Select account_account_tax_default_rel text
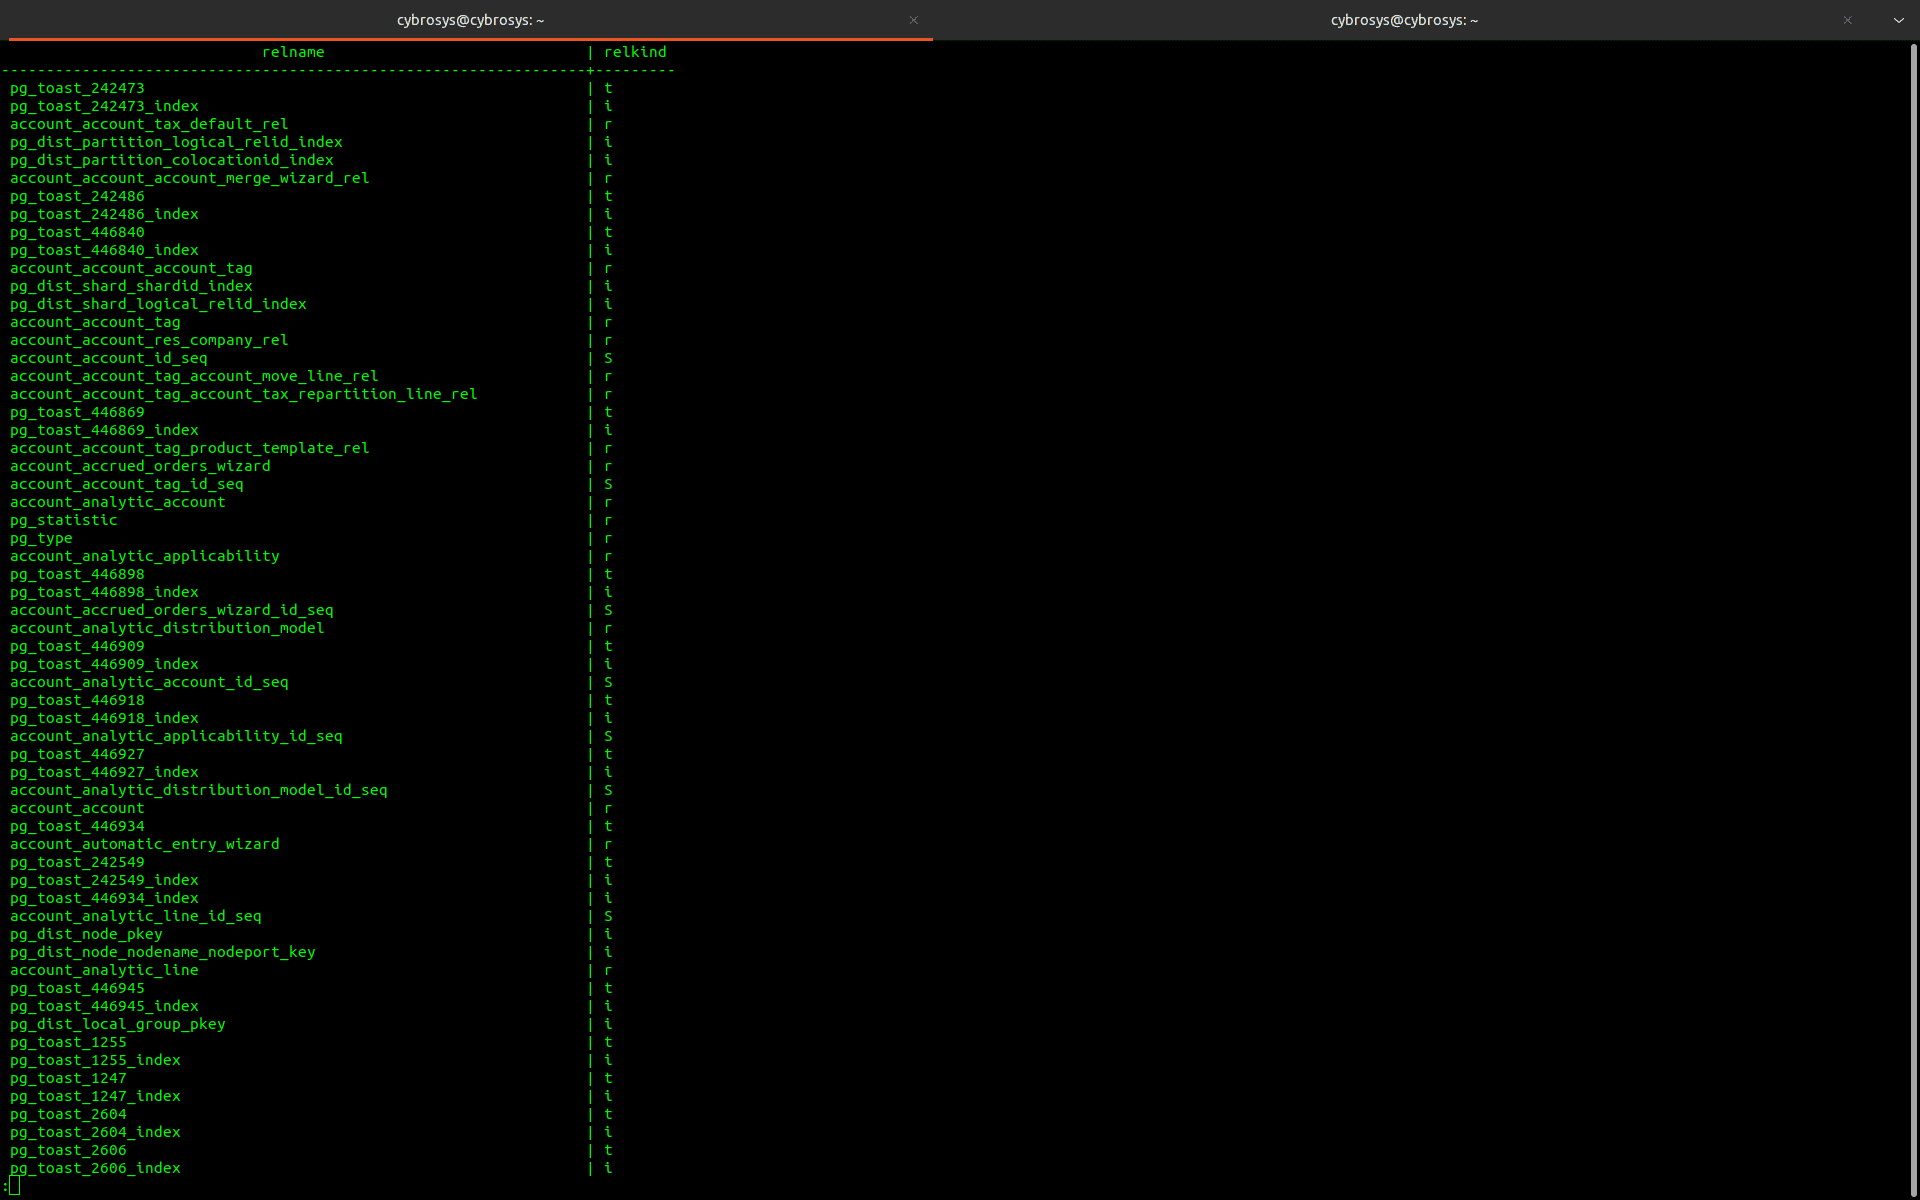Viewport: 1920px width, 1200px height. pos(149,124)
